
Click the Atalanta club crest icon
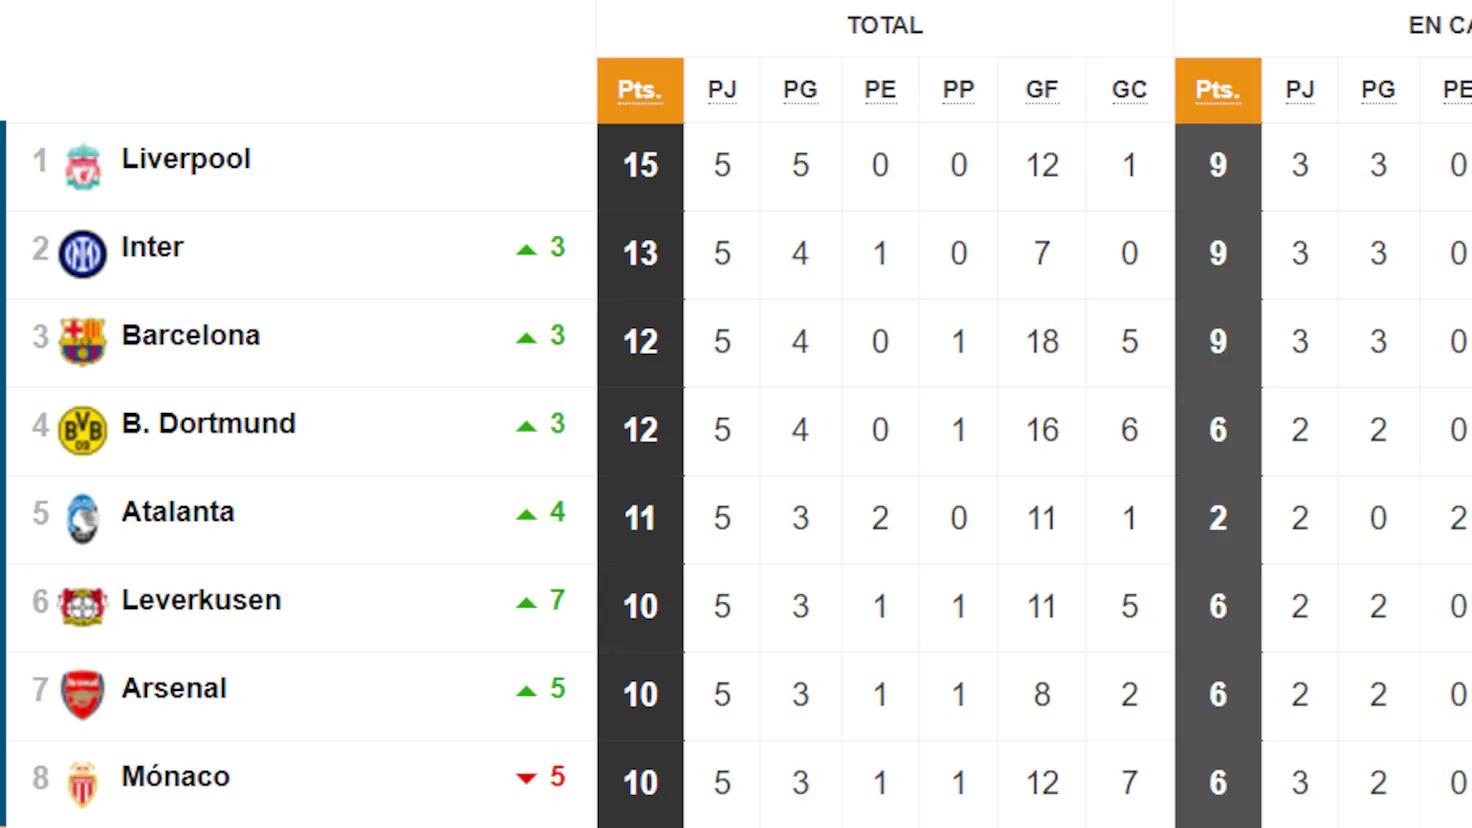[x=83, y=519]
